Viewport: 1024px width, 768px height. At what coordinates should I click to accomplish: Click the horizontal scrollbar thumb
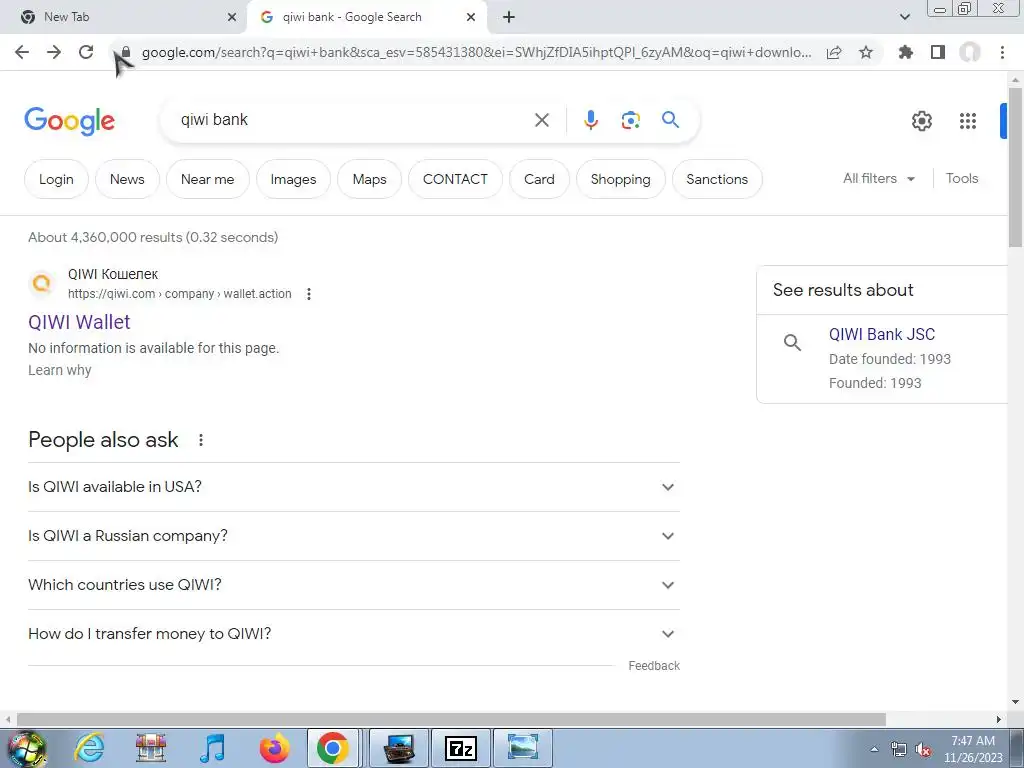pos(451,719)
